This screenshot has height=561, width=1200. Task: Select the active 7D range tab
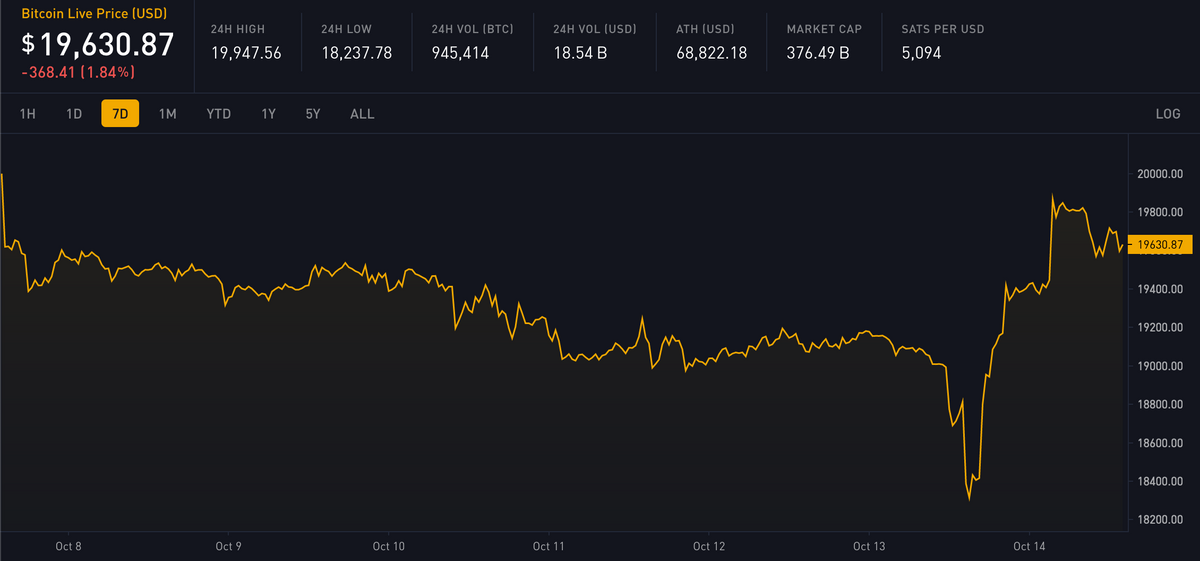pyautogui.click(x=120, y=114)
